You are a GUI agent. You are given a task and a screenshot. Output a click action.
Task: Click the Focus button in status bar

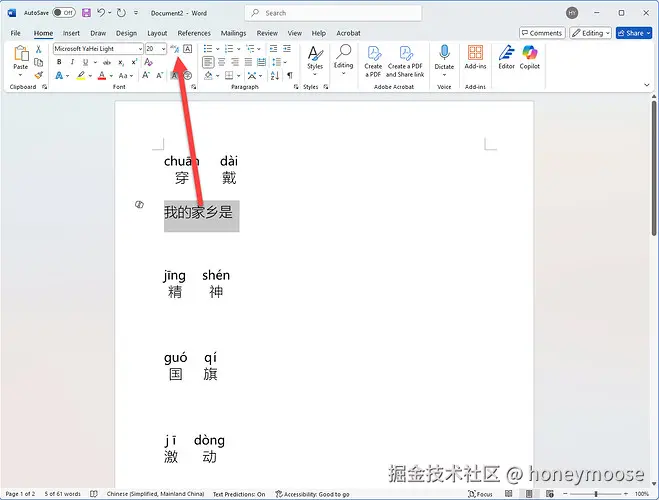pos(480,494)
